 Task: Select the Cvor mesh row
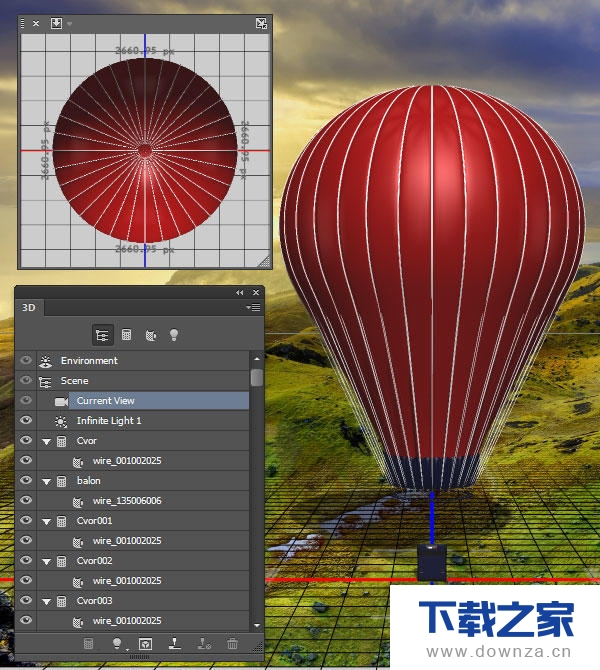[x=143, y=441]
